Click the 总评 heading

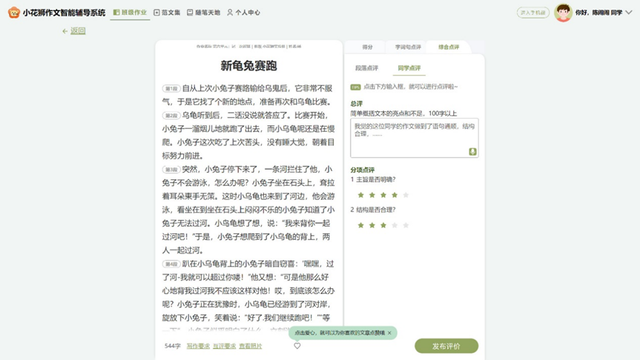pyautogui.click(x=356, y=104)
